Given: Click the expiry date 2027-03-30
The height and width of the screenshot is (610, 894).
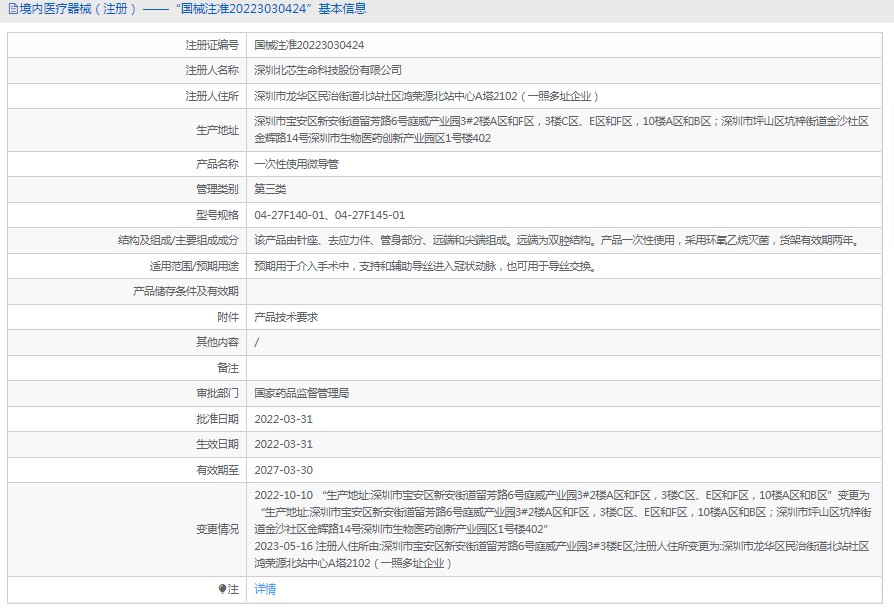Looking at the screenshot, I should [283, 469].
